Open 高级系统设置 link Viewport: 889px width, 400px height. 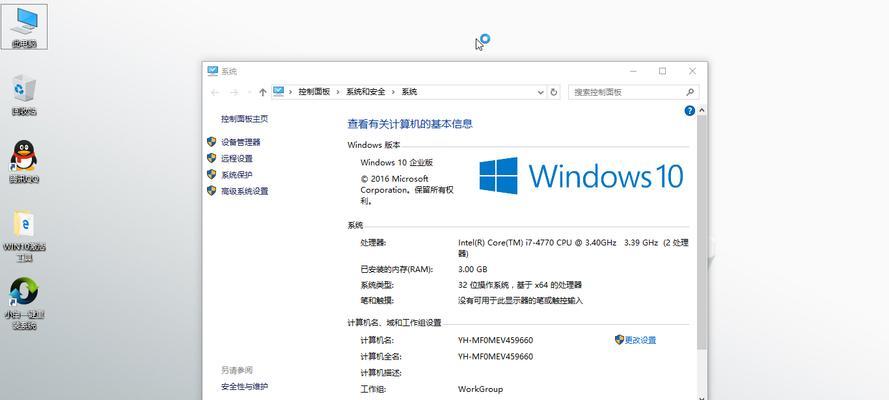[244, 192]
